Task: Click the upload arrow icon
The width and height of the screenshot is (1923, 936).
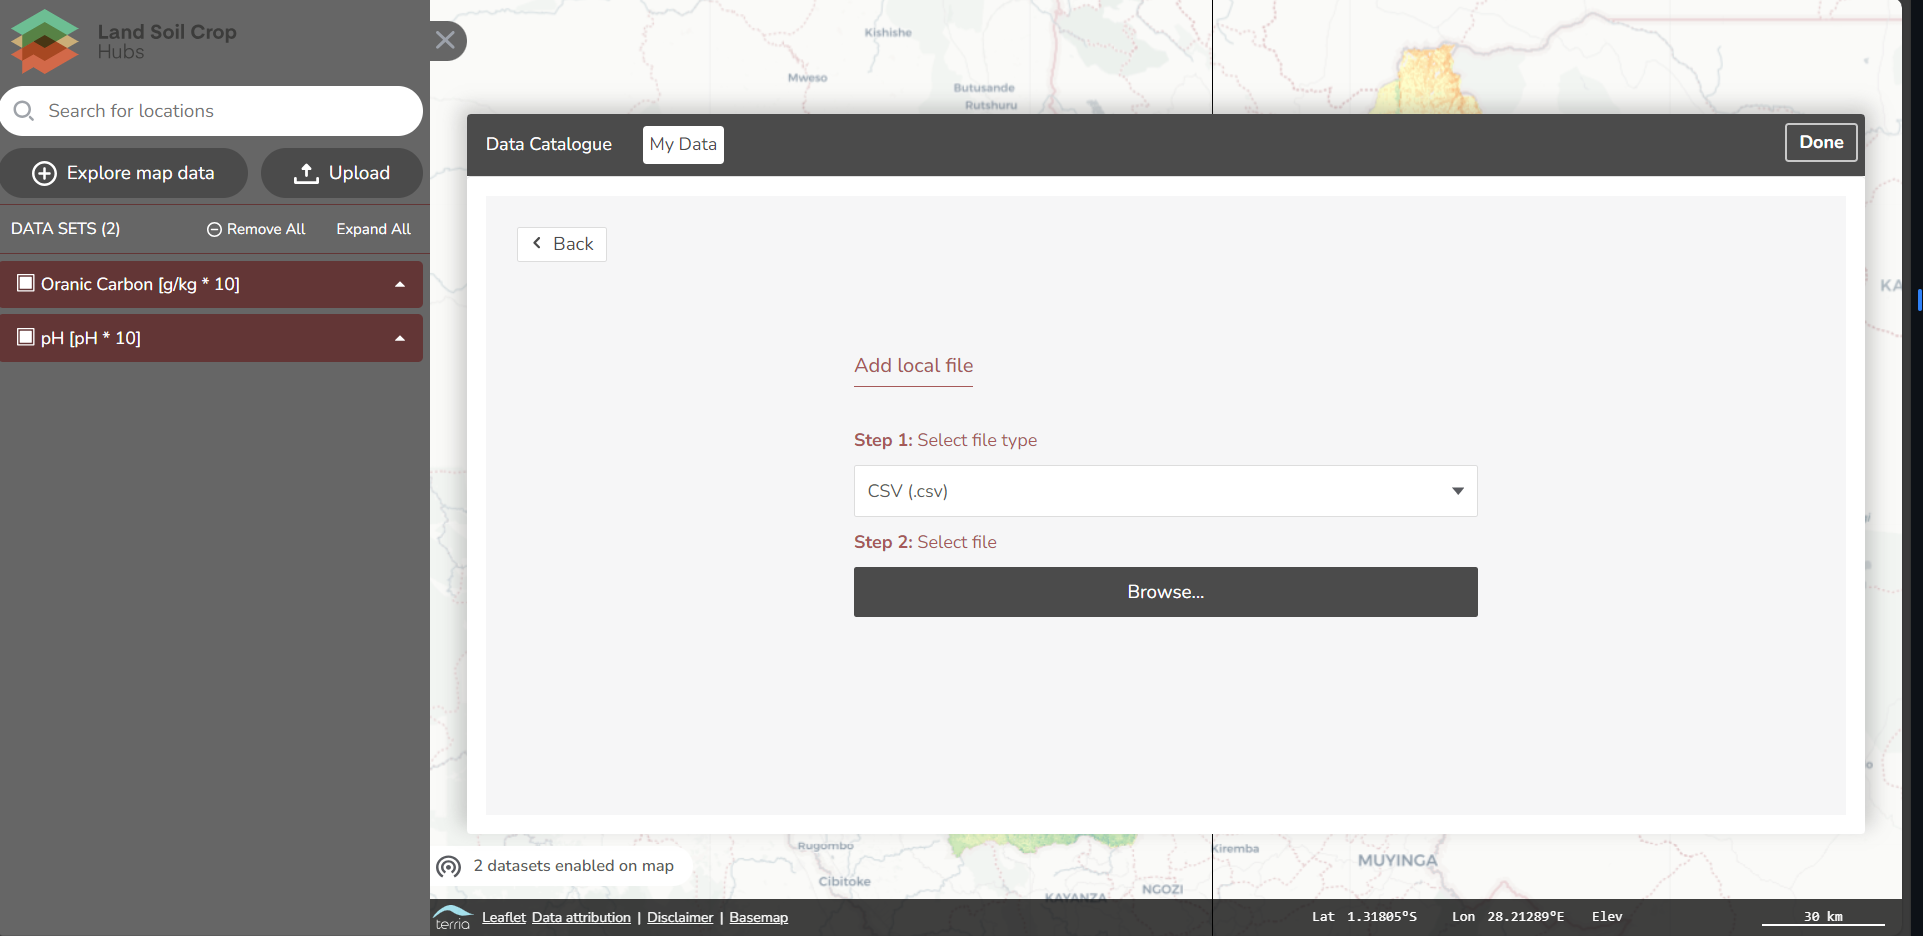Action: tap(306, 173)
